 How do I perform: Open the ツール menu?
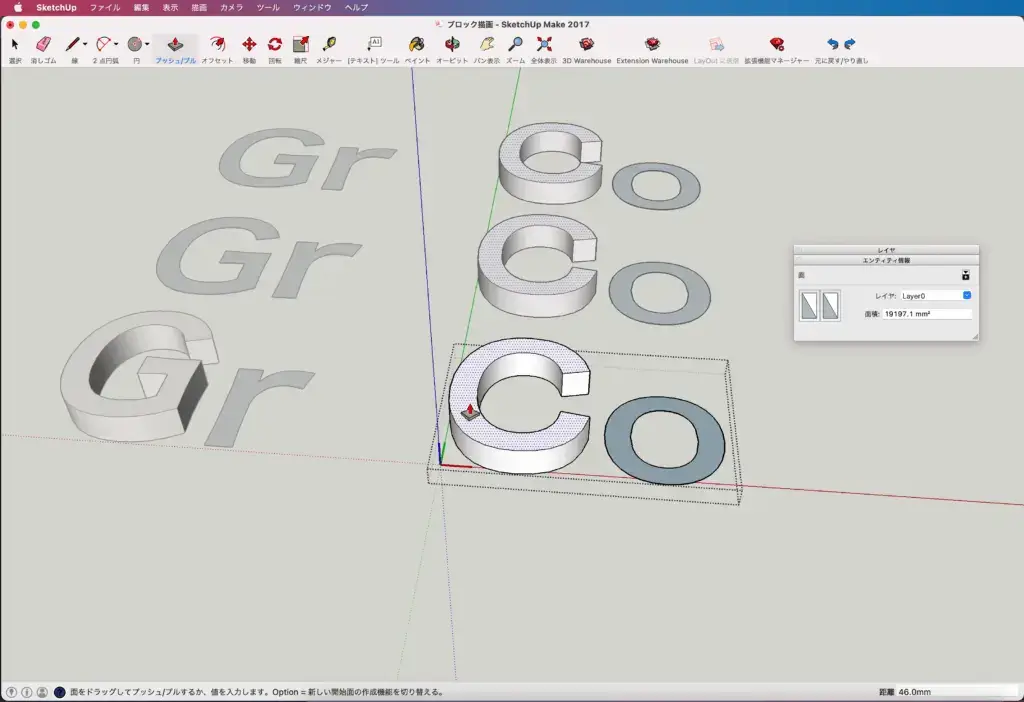coord(268,8)
